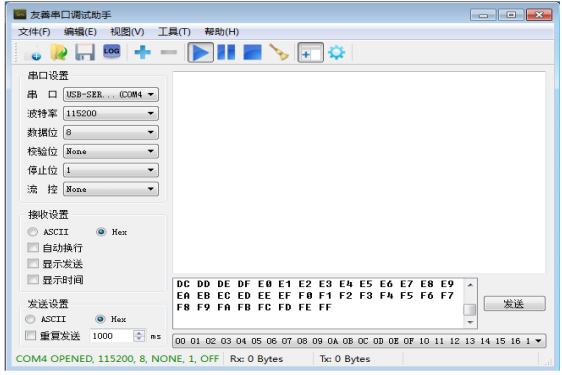
Task: Click inside the hex send text box
Action: pyautogui.click(x=318, y=303)
